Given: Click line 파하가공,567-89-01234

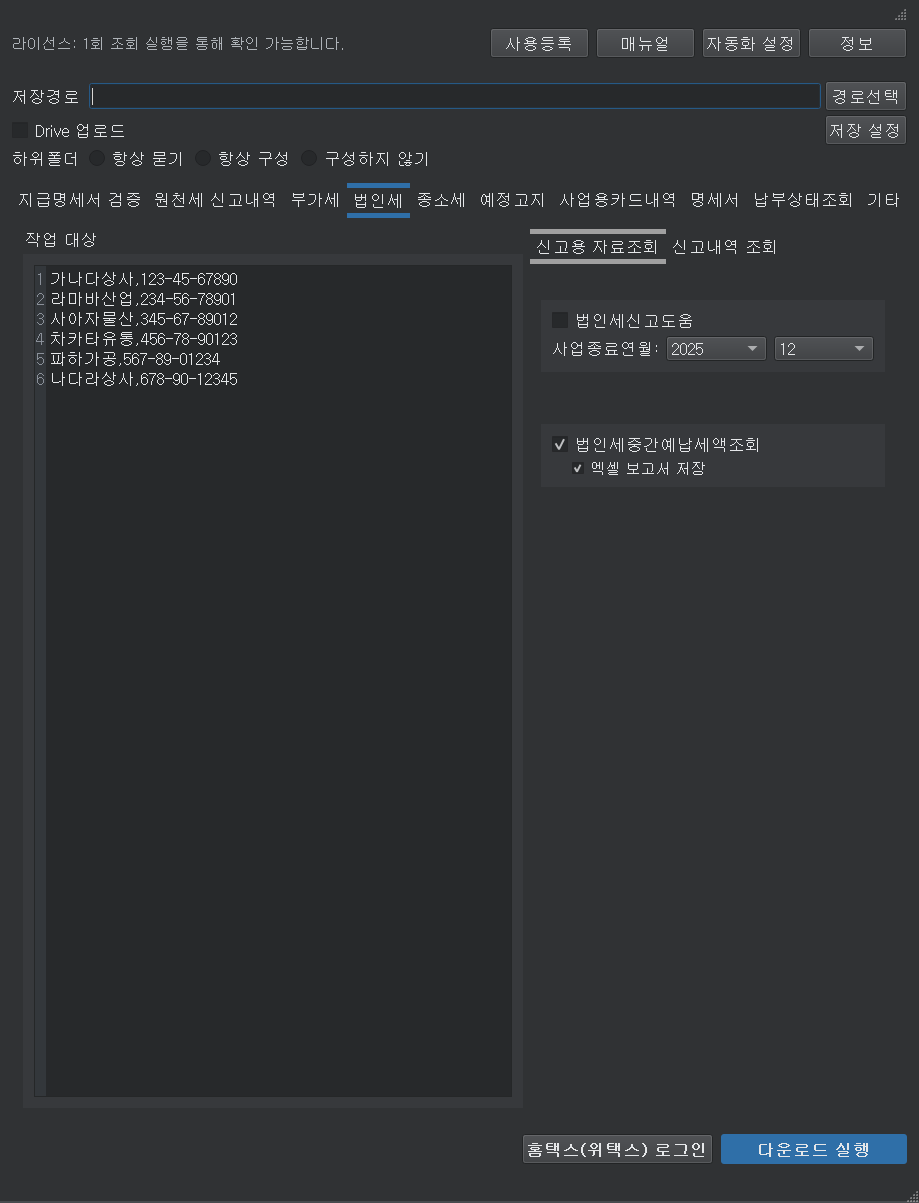Looking at the screenshot, I should (x=135, y=359).
